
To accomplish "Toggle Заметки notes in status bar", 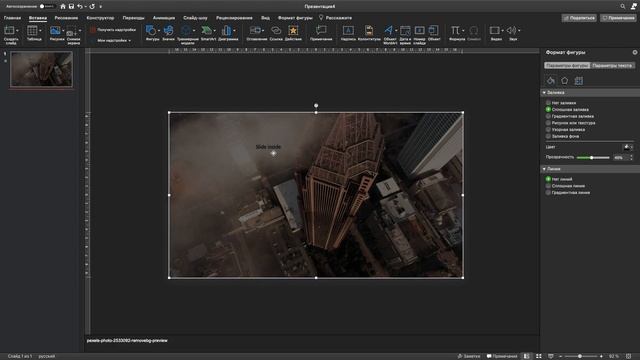I will (469, 356).
